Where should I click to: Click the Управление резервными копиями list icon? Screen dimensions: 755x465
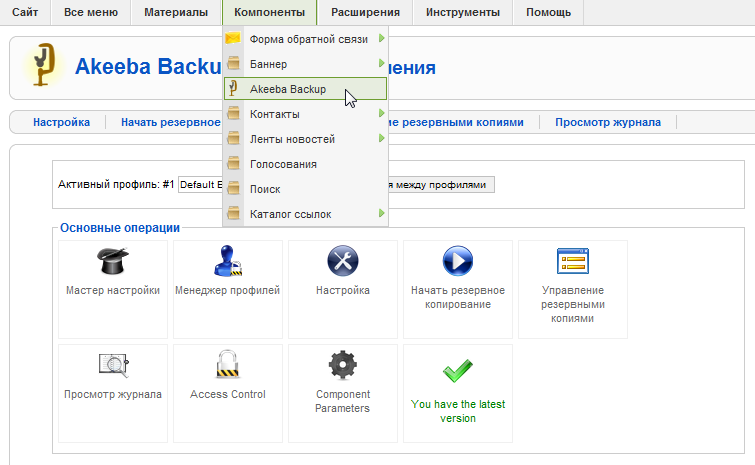[x=573, y=261]
